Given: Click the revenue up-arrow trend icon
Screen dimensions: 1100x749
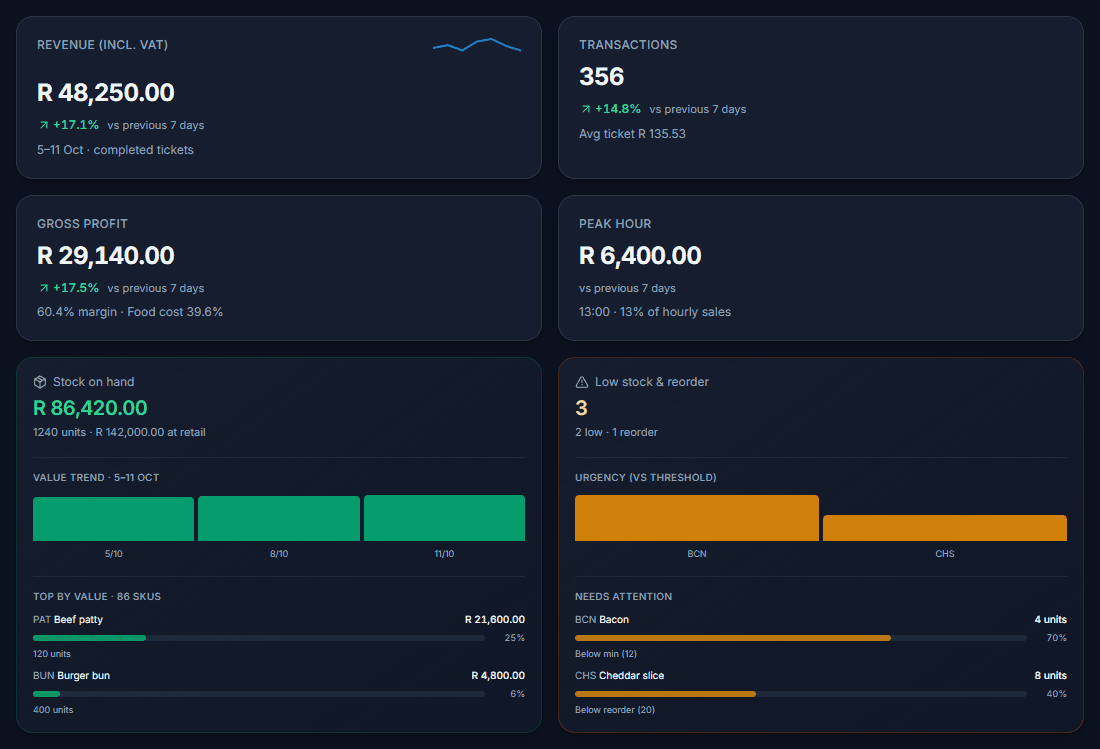Looking at the screenshot, I should [44, 125].
